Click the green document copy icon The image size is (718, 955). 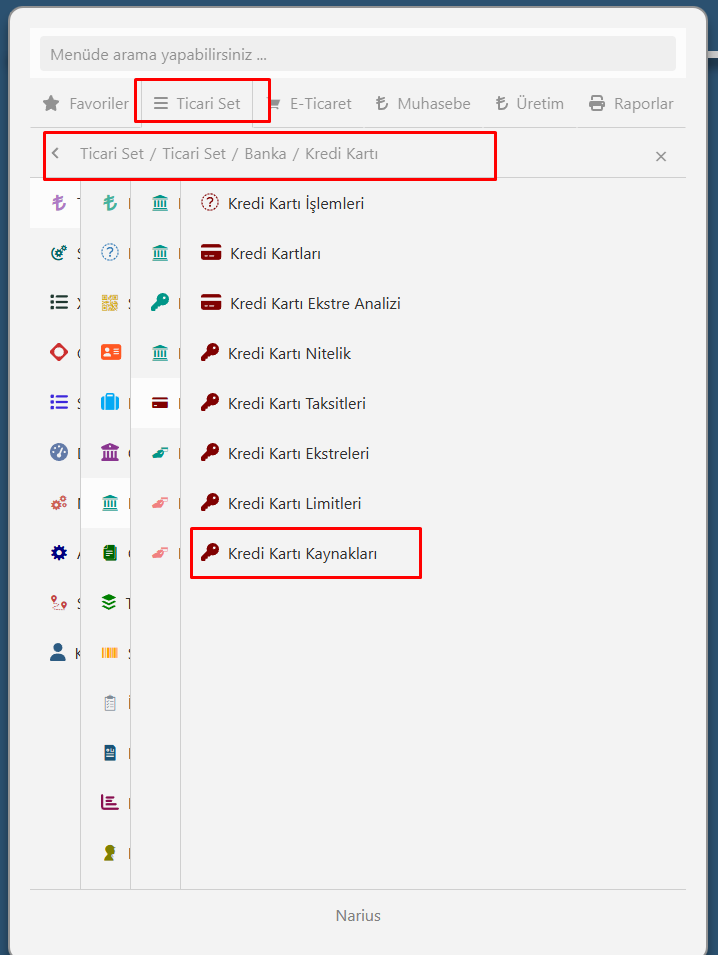pyautogui.click(x=110, y=552)
